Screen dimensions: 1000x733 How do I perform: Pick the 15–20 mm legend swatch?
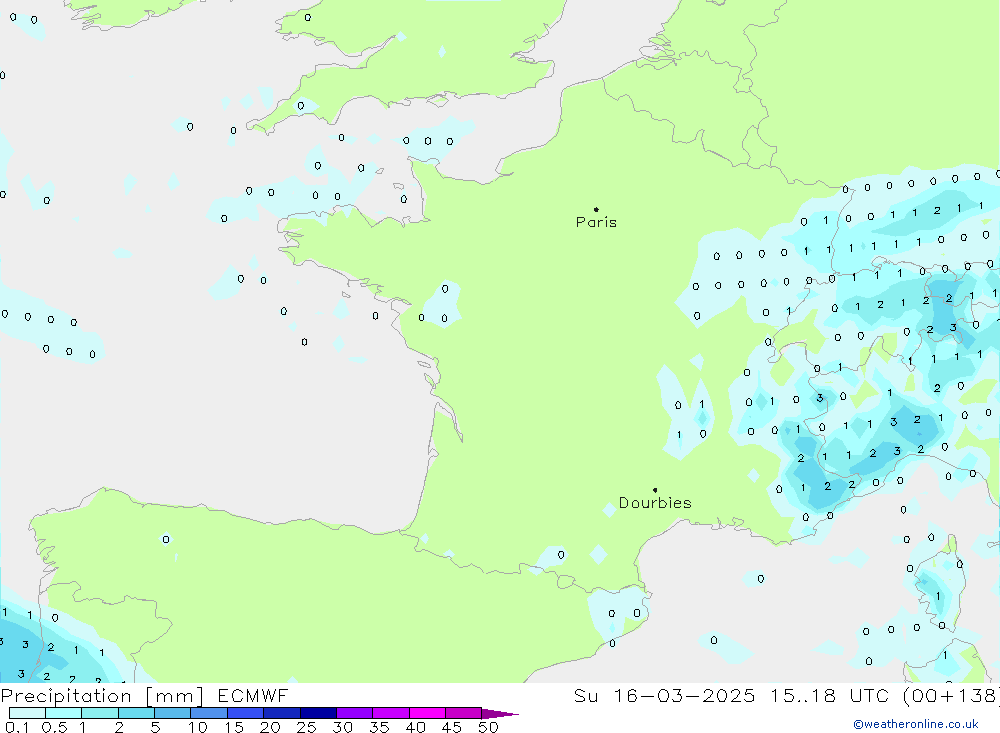tap(246, 713)
